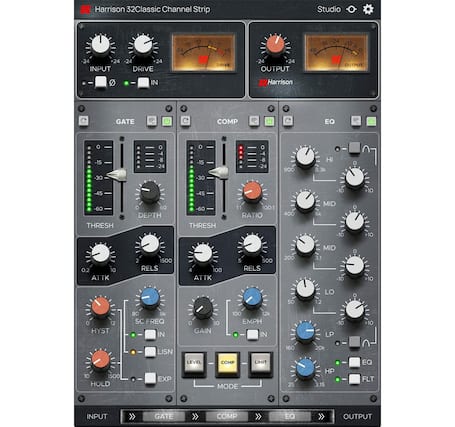
Task: Click the upper MID band gain knob
Action: [x=354, y=222]
